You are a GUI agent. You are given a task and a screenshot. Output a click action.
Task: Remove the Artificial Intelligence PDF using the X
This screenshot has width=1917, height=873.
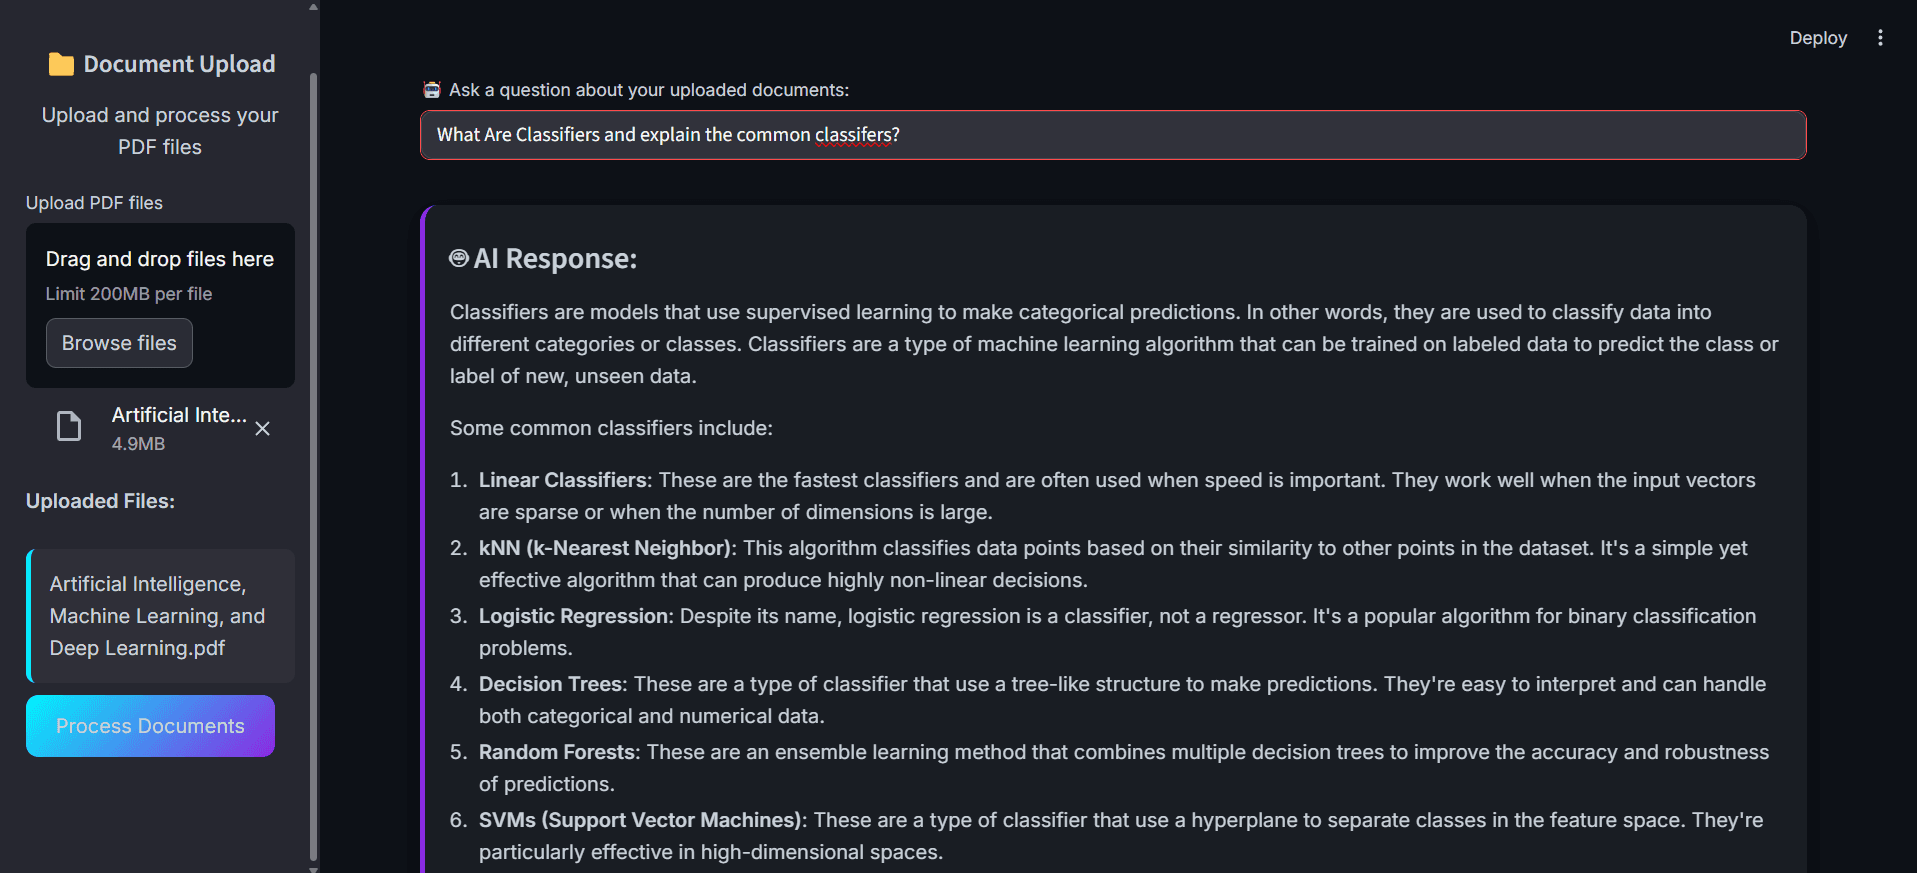coord(262,428)
